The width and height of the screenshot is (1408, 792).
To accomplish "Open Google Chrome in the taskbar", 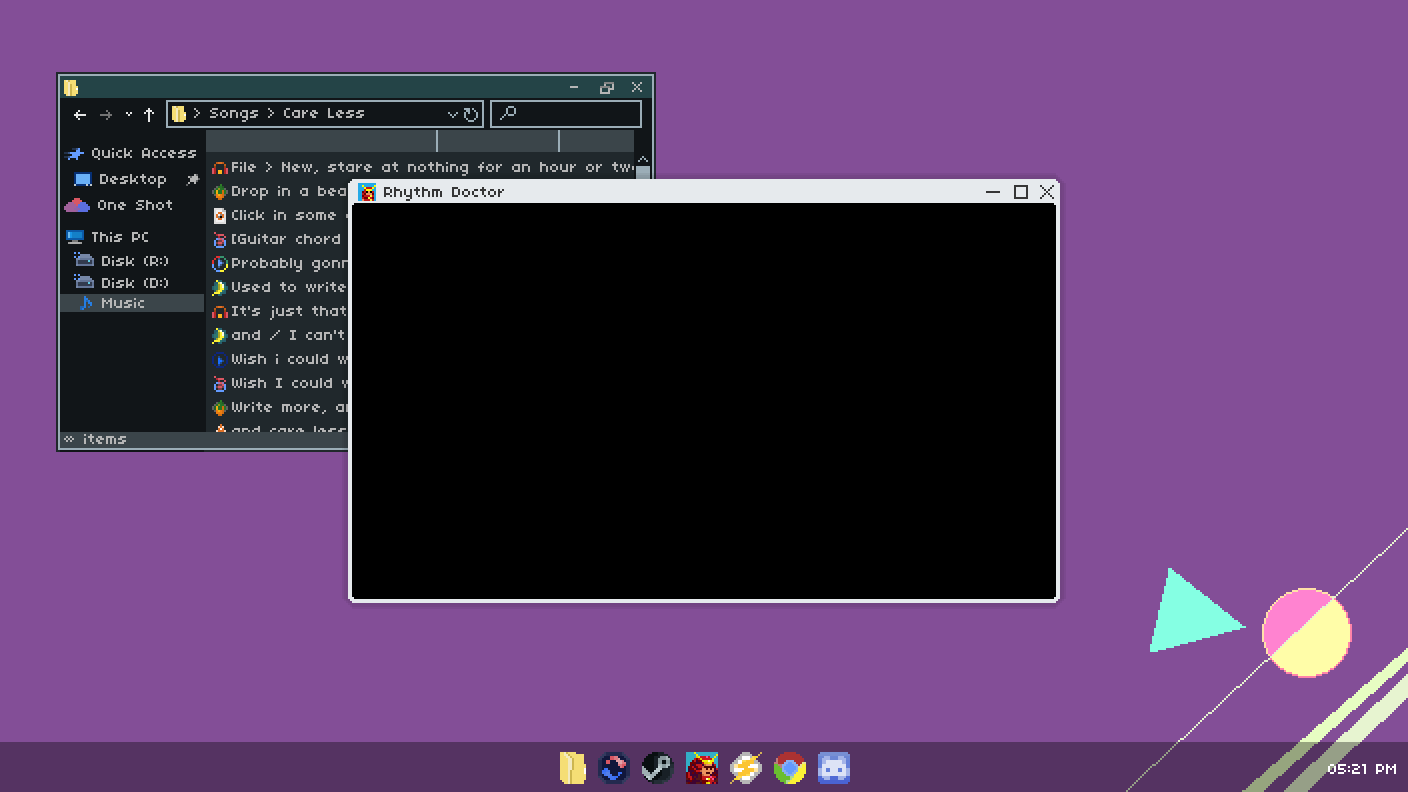I will 789,768.
